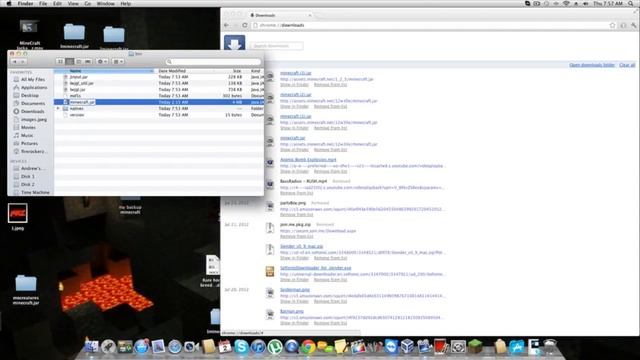Screen dimensions: 640x360
Task: Switch Finder to icon view
Action: coord(60,62)
